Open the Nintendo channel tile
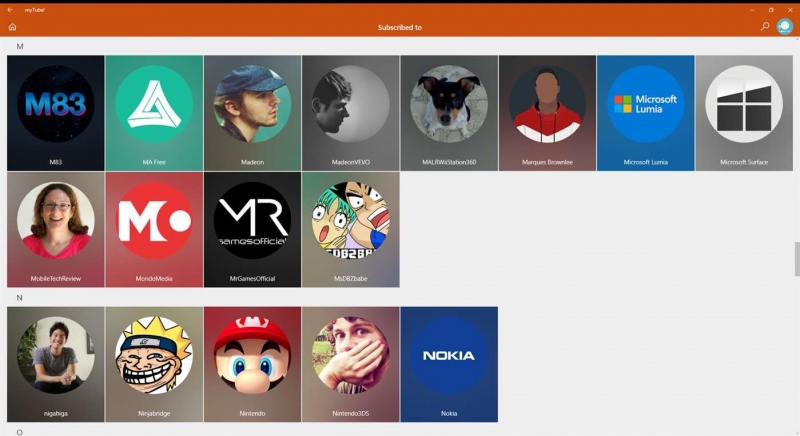Viewport: 800px width, 436px height. click(x=253, y=364)
